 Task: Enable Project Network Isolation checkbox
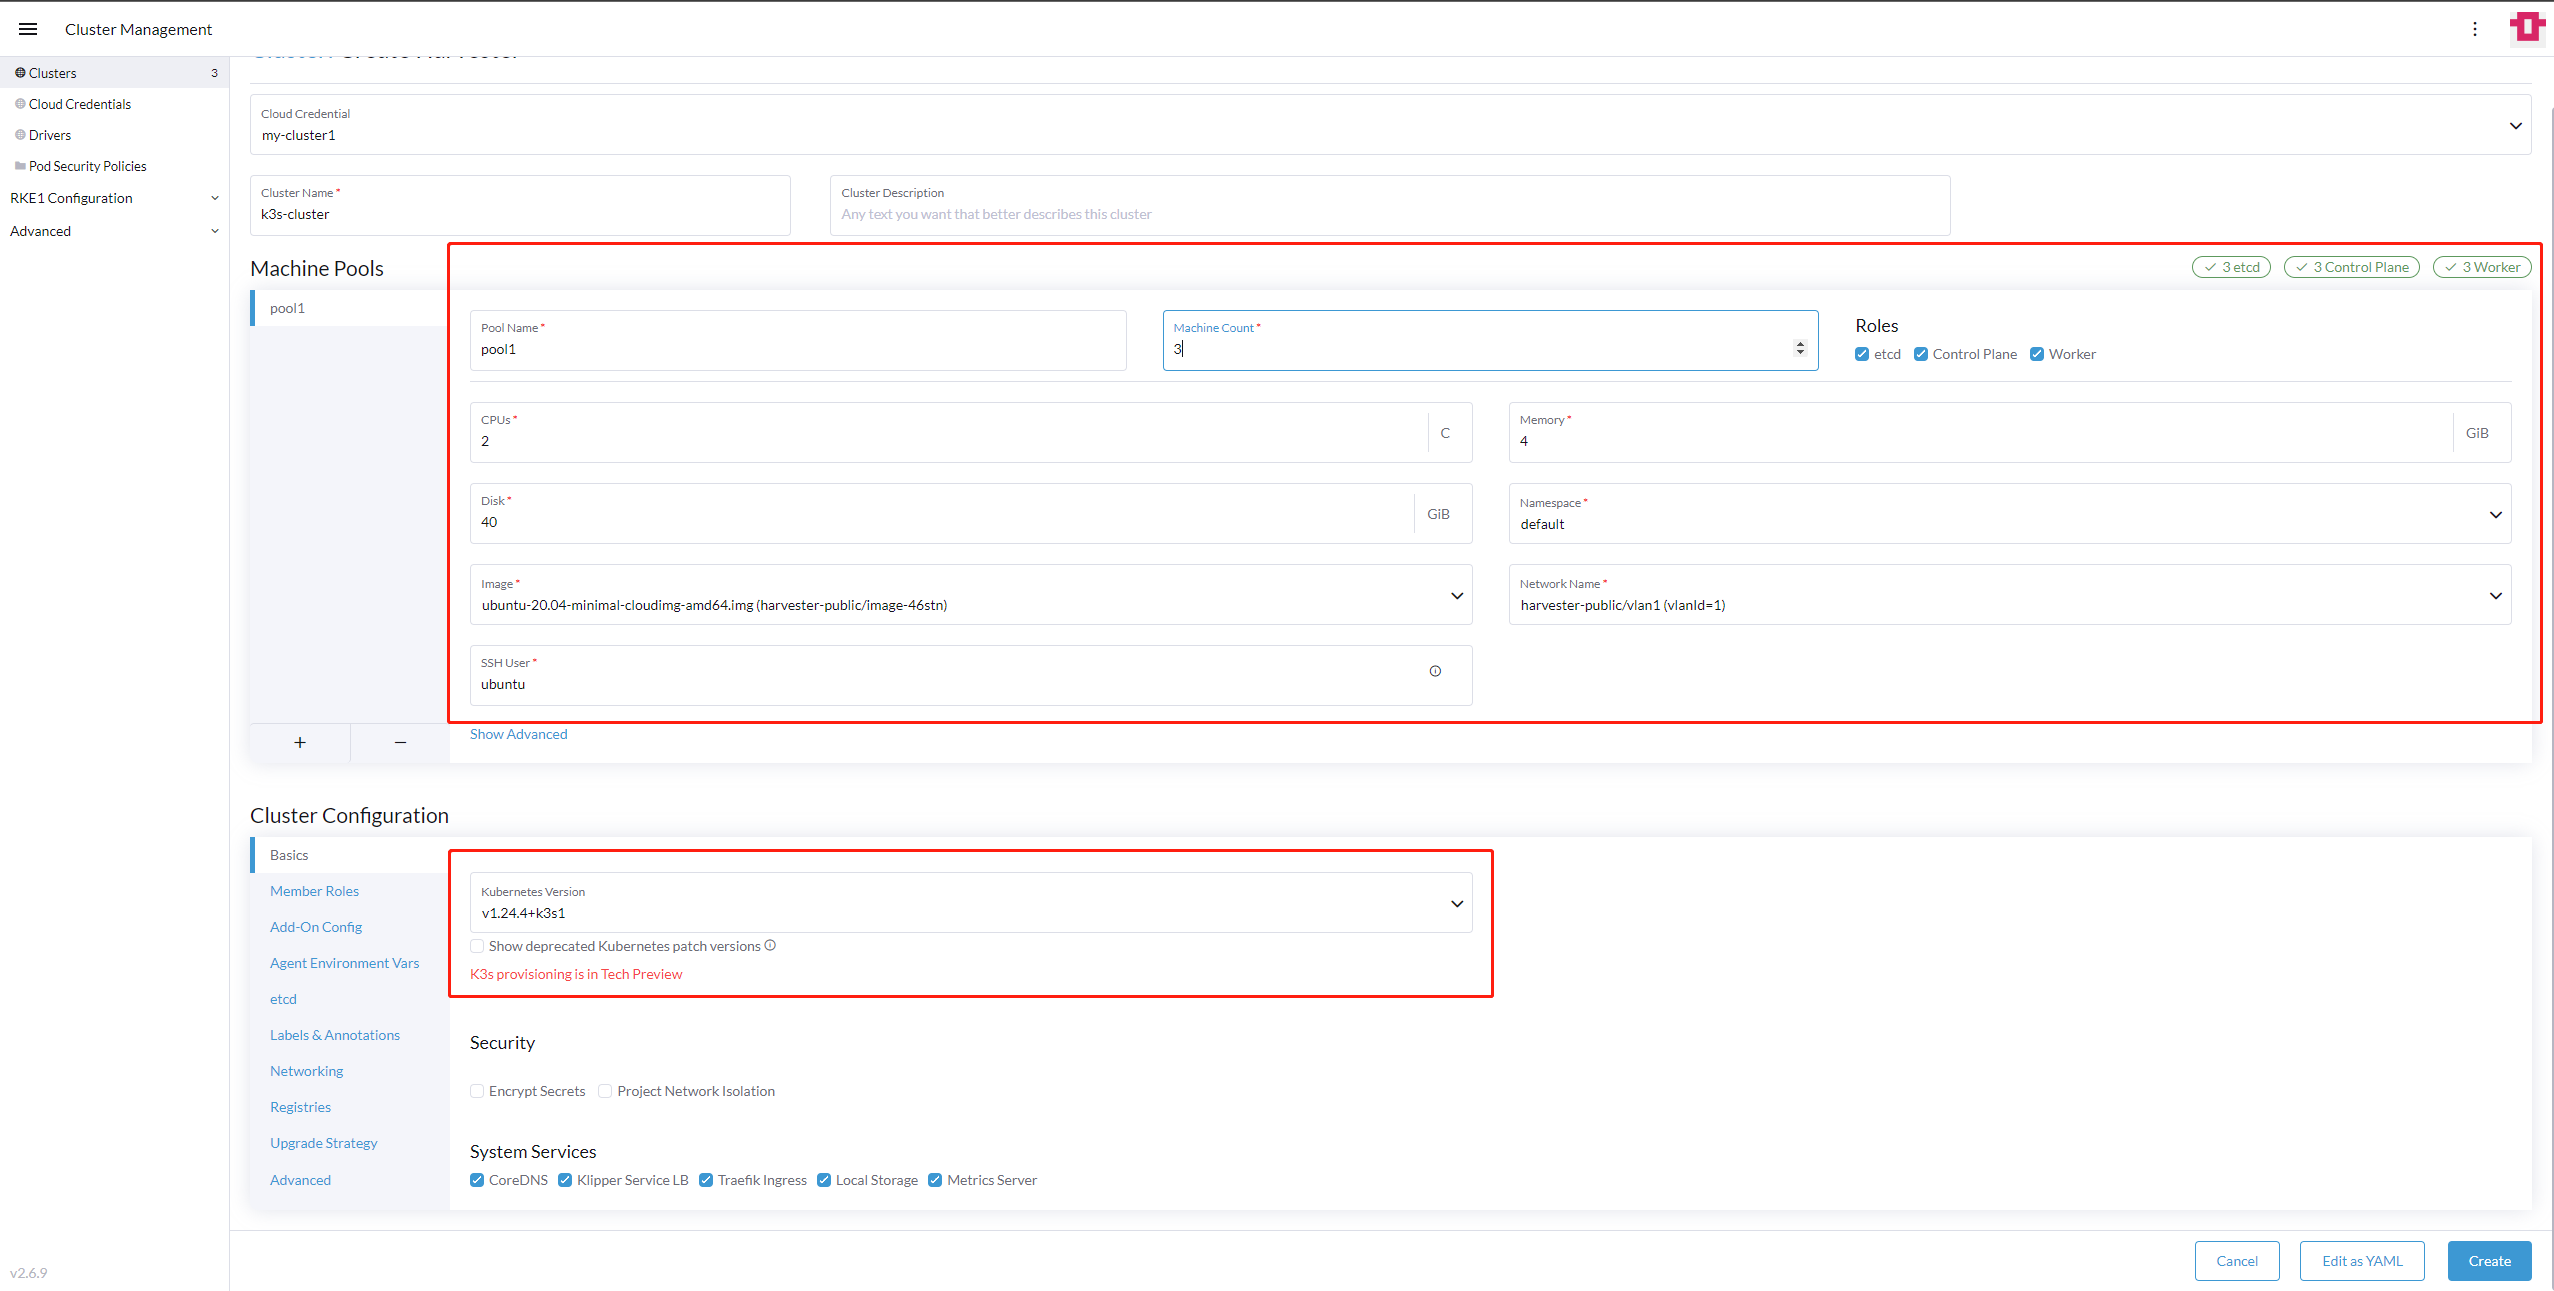coord(605,1091)
